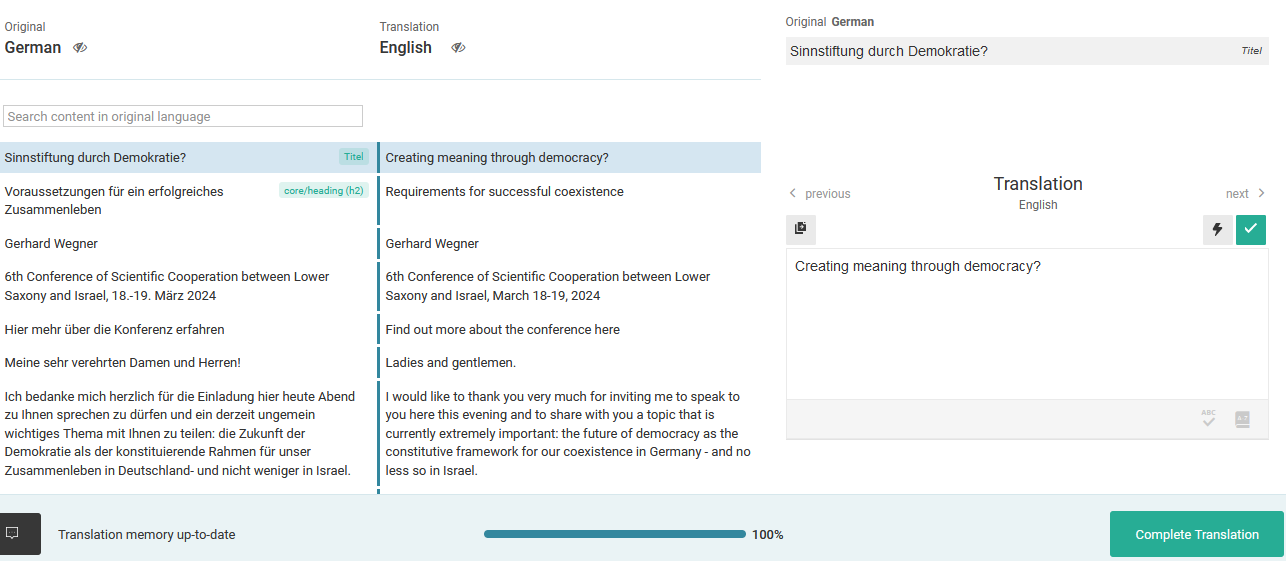The height and width of the screenshot is (561, 1286).
Task: Open the speech bubble feedback icon
Action: [x=13, y=533]
